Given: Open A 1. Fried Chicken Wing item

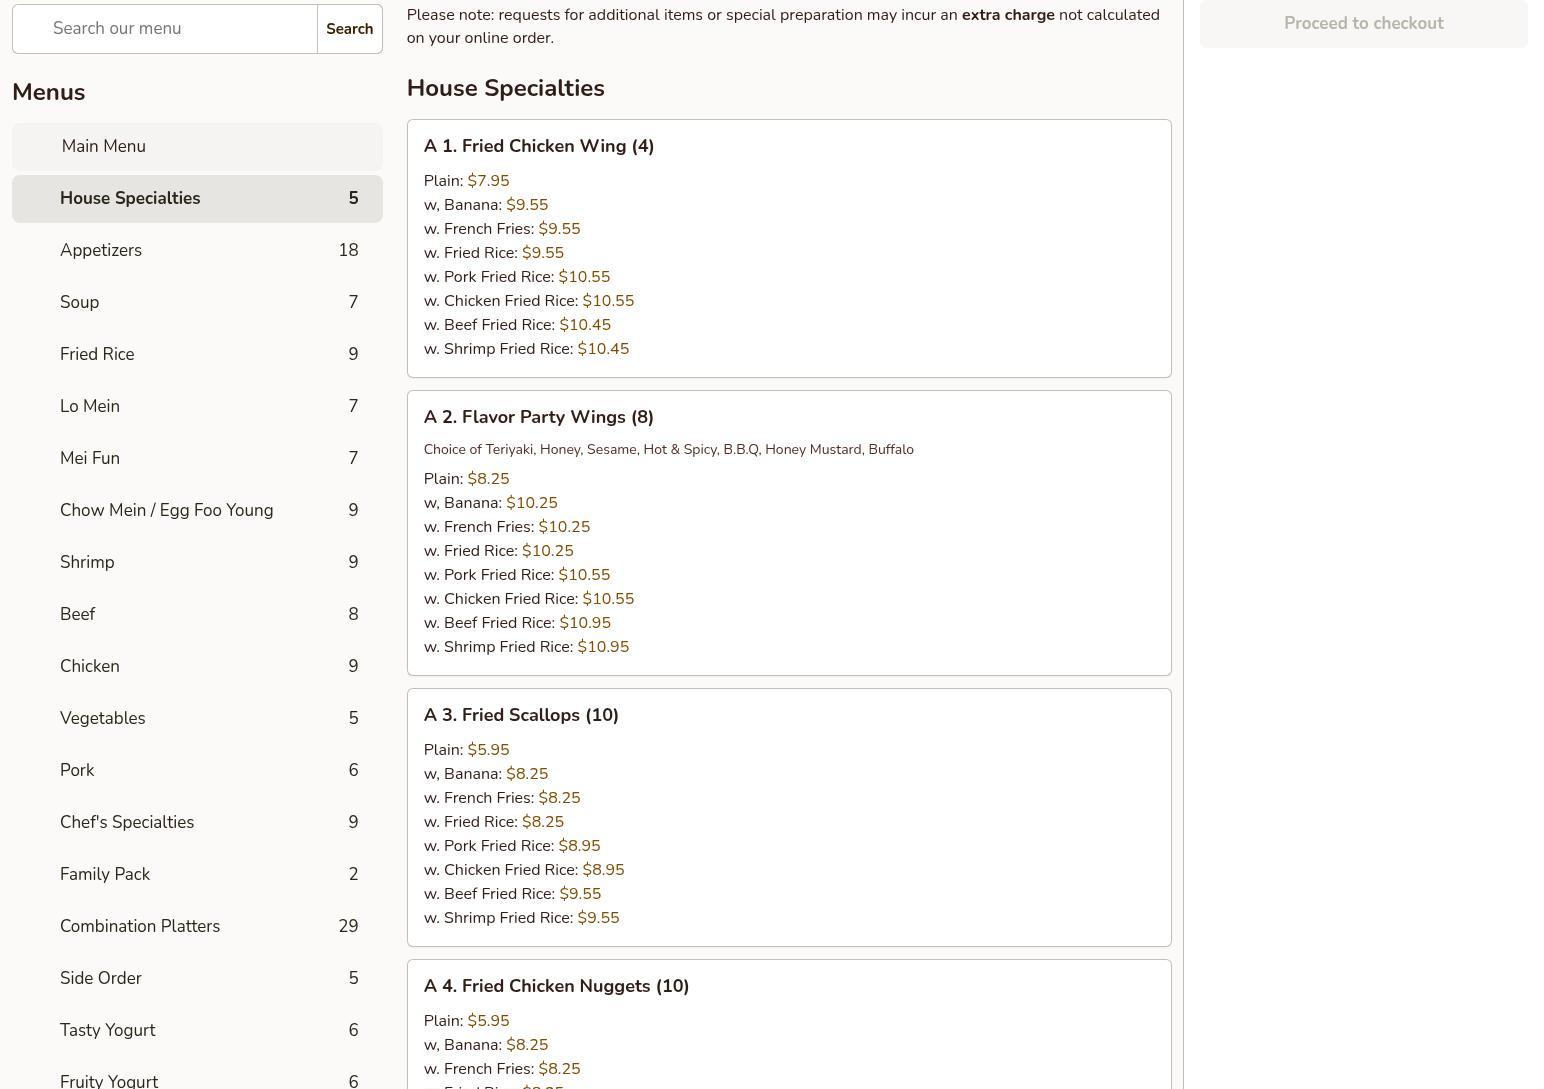Looking at the screenshot, I should click(538, 147).
